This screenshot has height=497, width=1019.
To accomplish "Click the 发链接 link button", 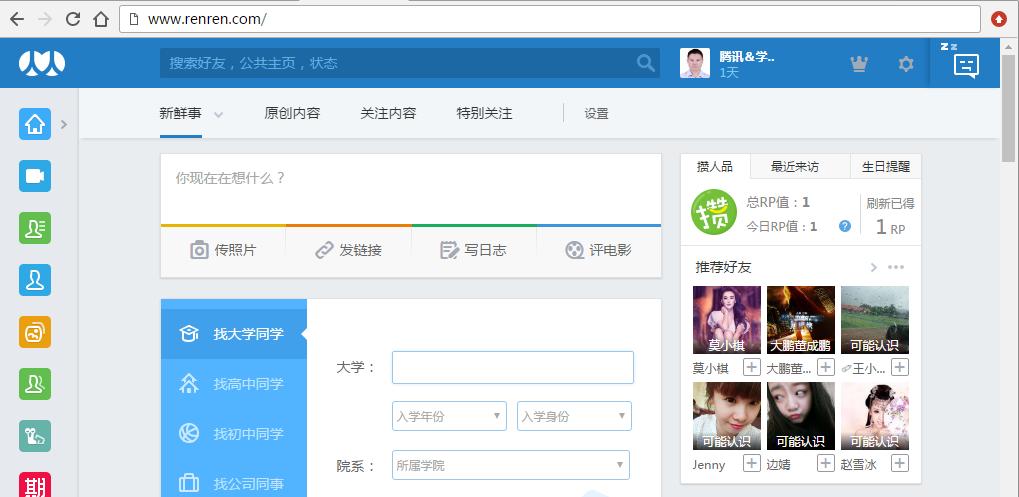I will pos(348,250).
